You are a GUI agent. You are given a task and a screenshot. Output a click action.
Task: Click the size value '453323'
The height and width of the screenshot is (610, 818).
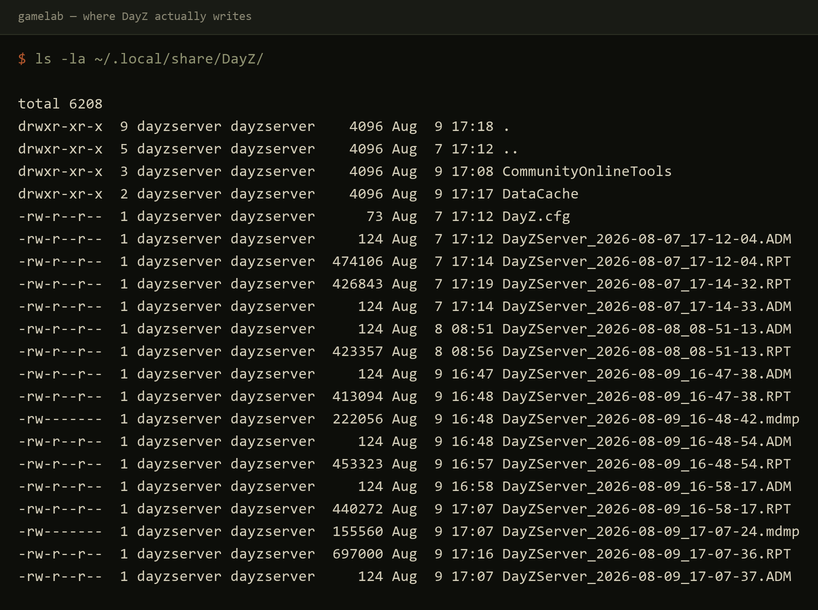(x=358, y=464)
